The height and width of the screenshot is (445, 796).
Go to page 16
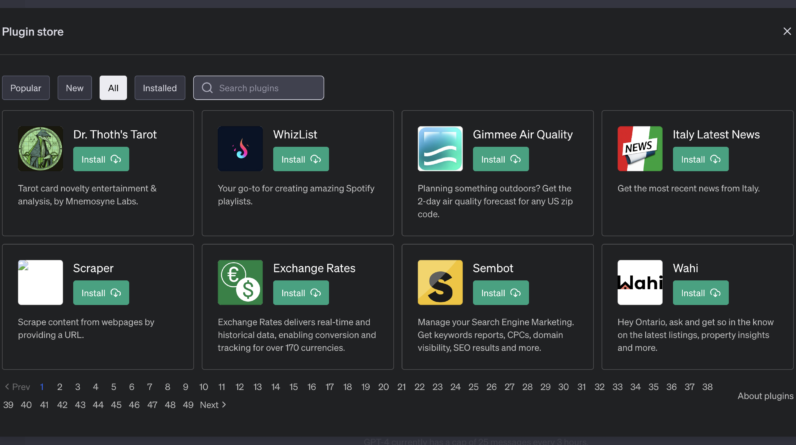312,387
